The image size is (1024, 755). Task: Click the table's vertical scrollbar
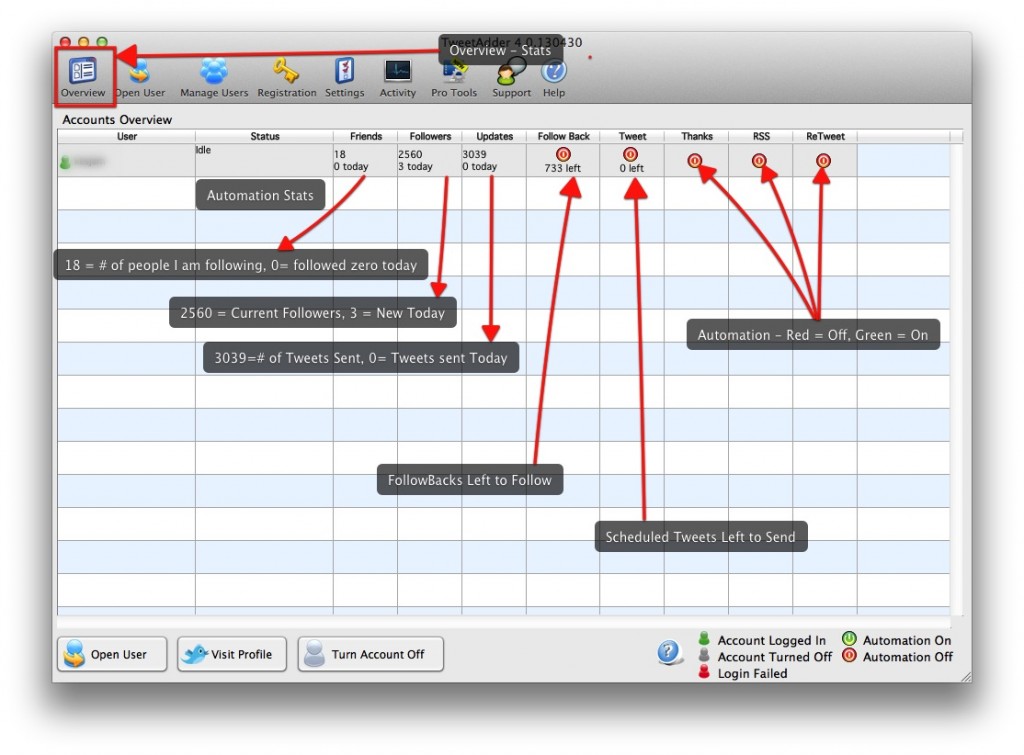(956, 379)
